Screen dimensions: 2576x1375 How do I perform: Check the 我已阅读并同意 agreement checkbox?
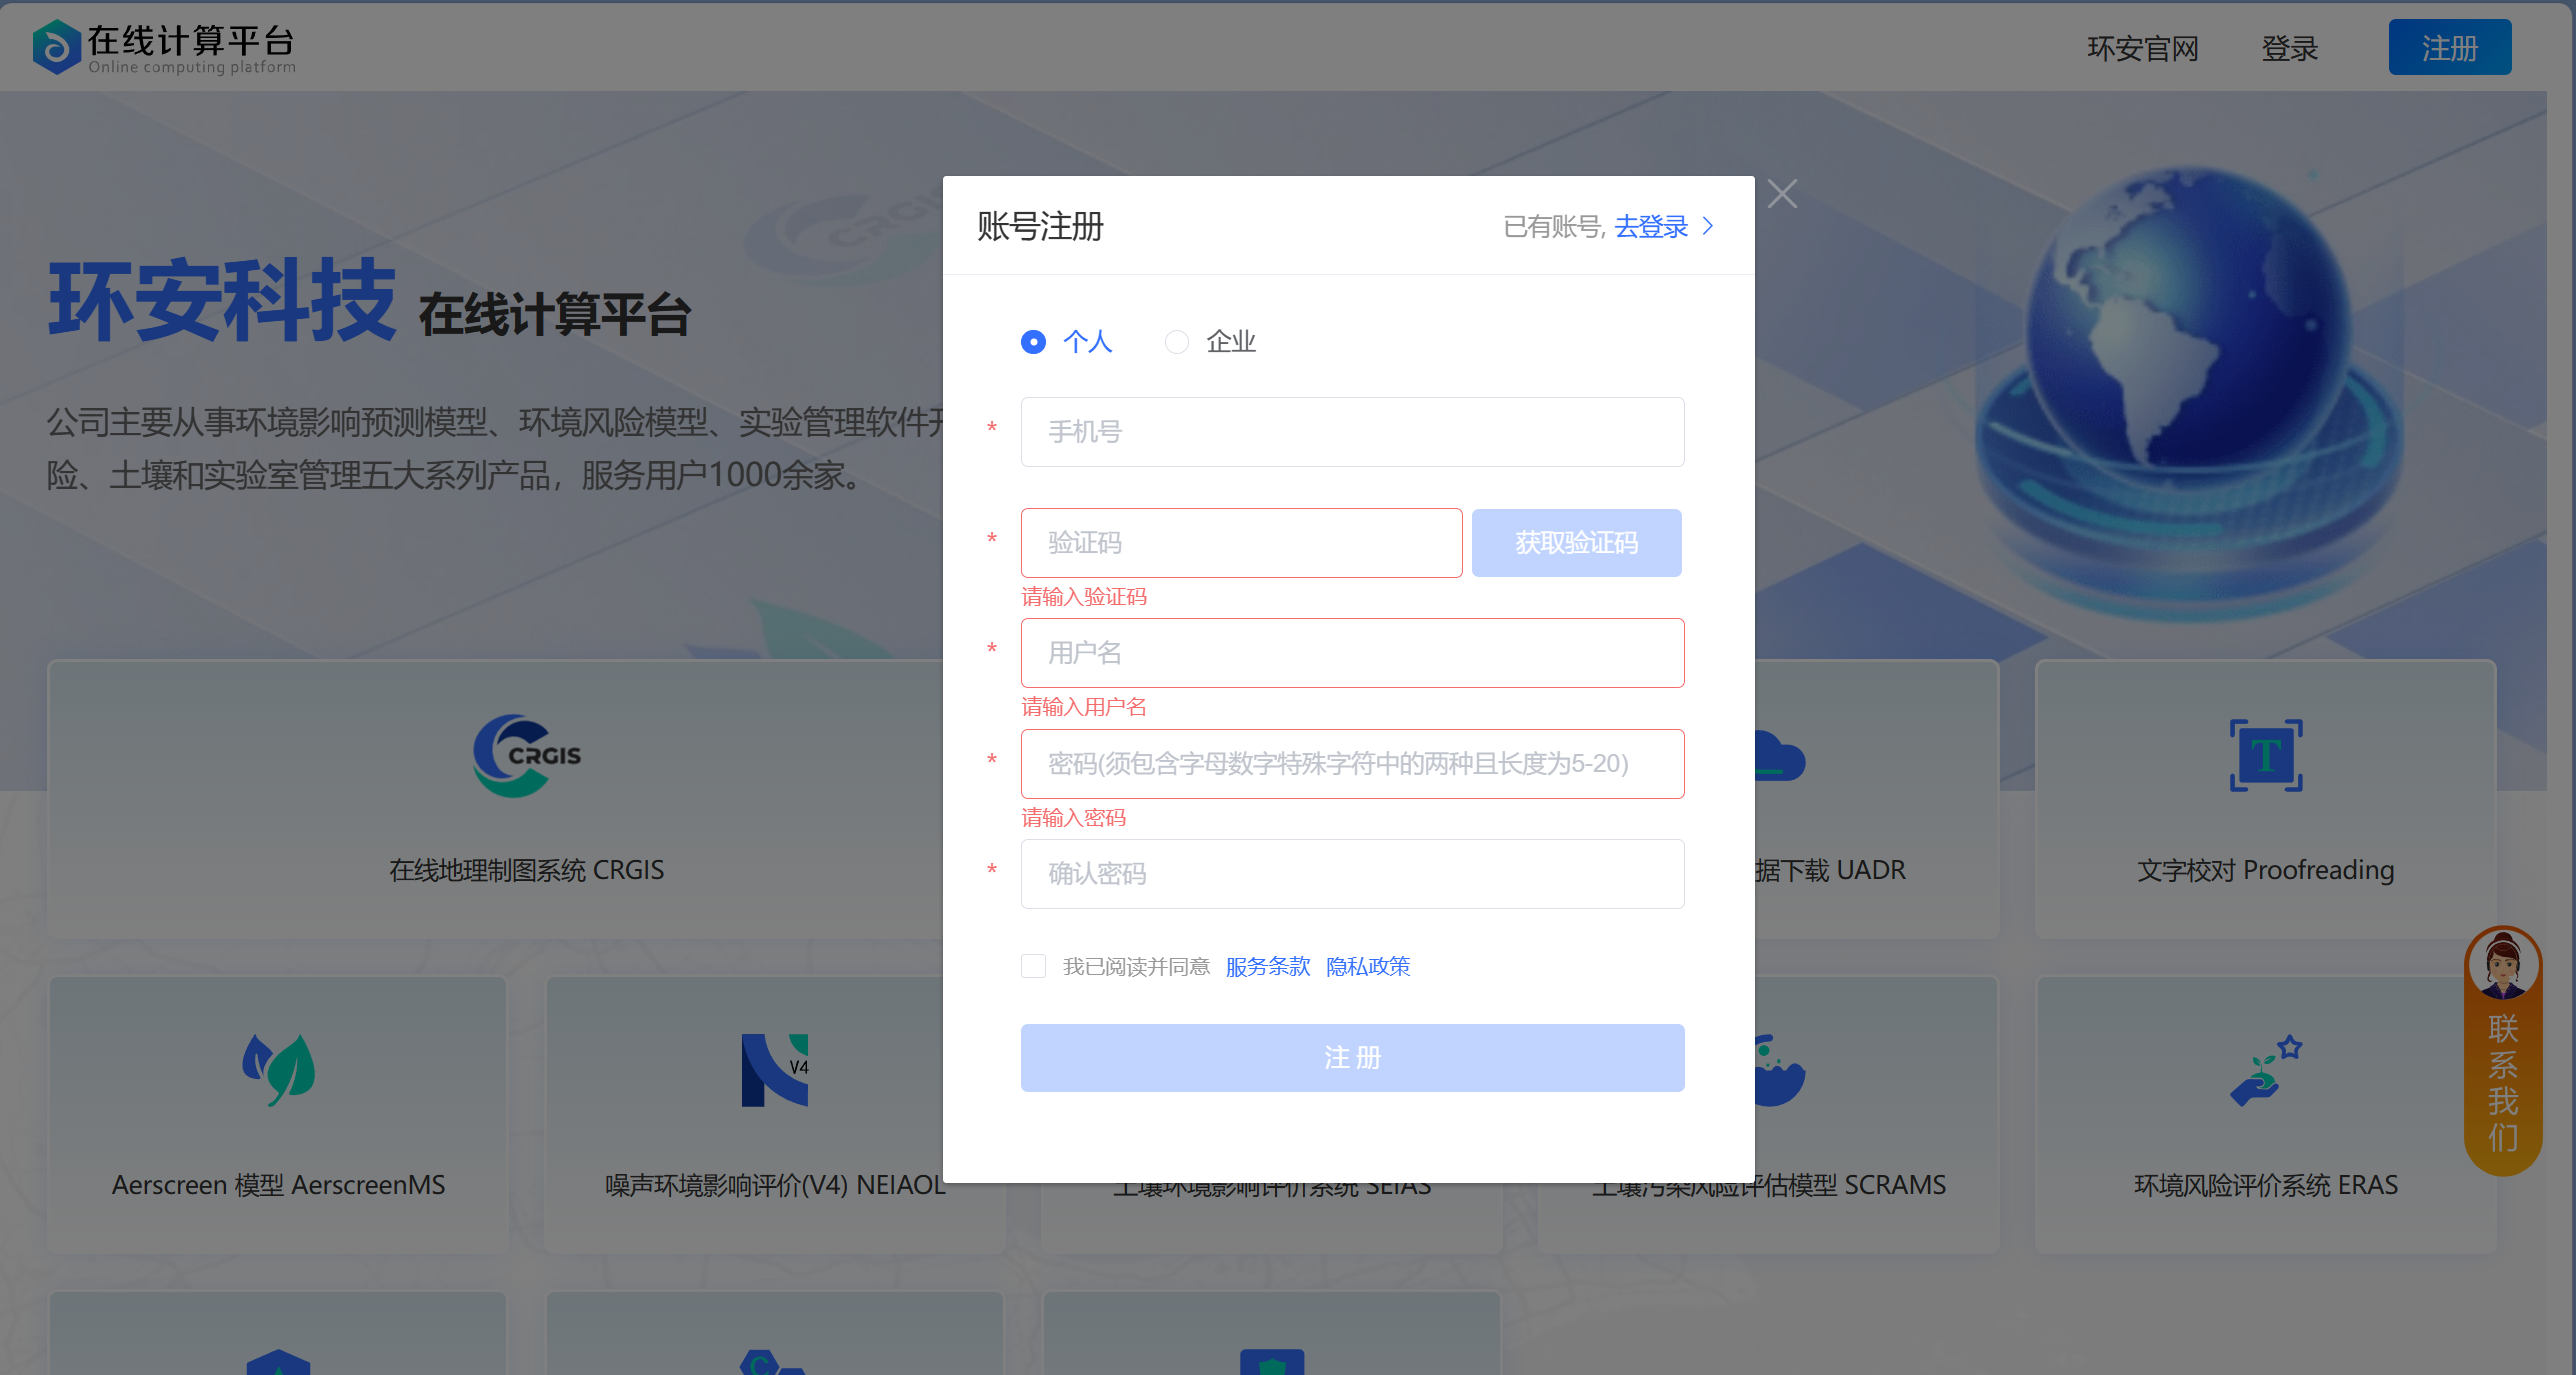click(1033, 966)
